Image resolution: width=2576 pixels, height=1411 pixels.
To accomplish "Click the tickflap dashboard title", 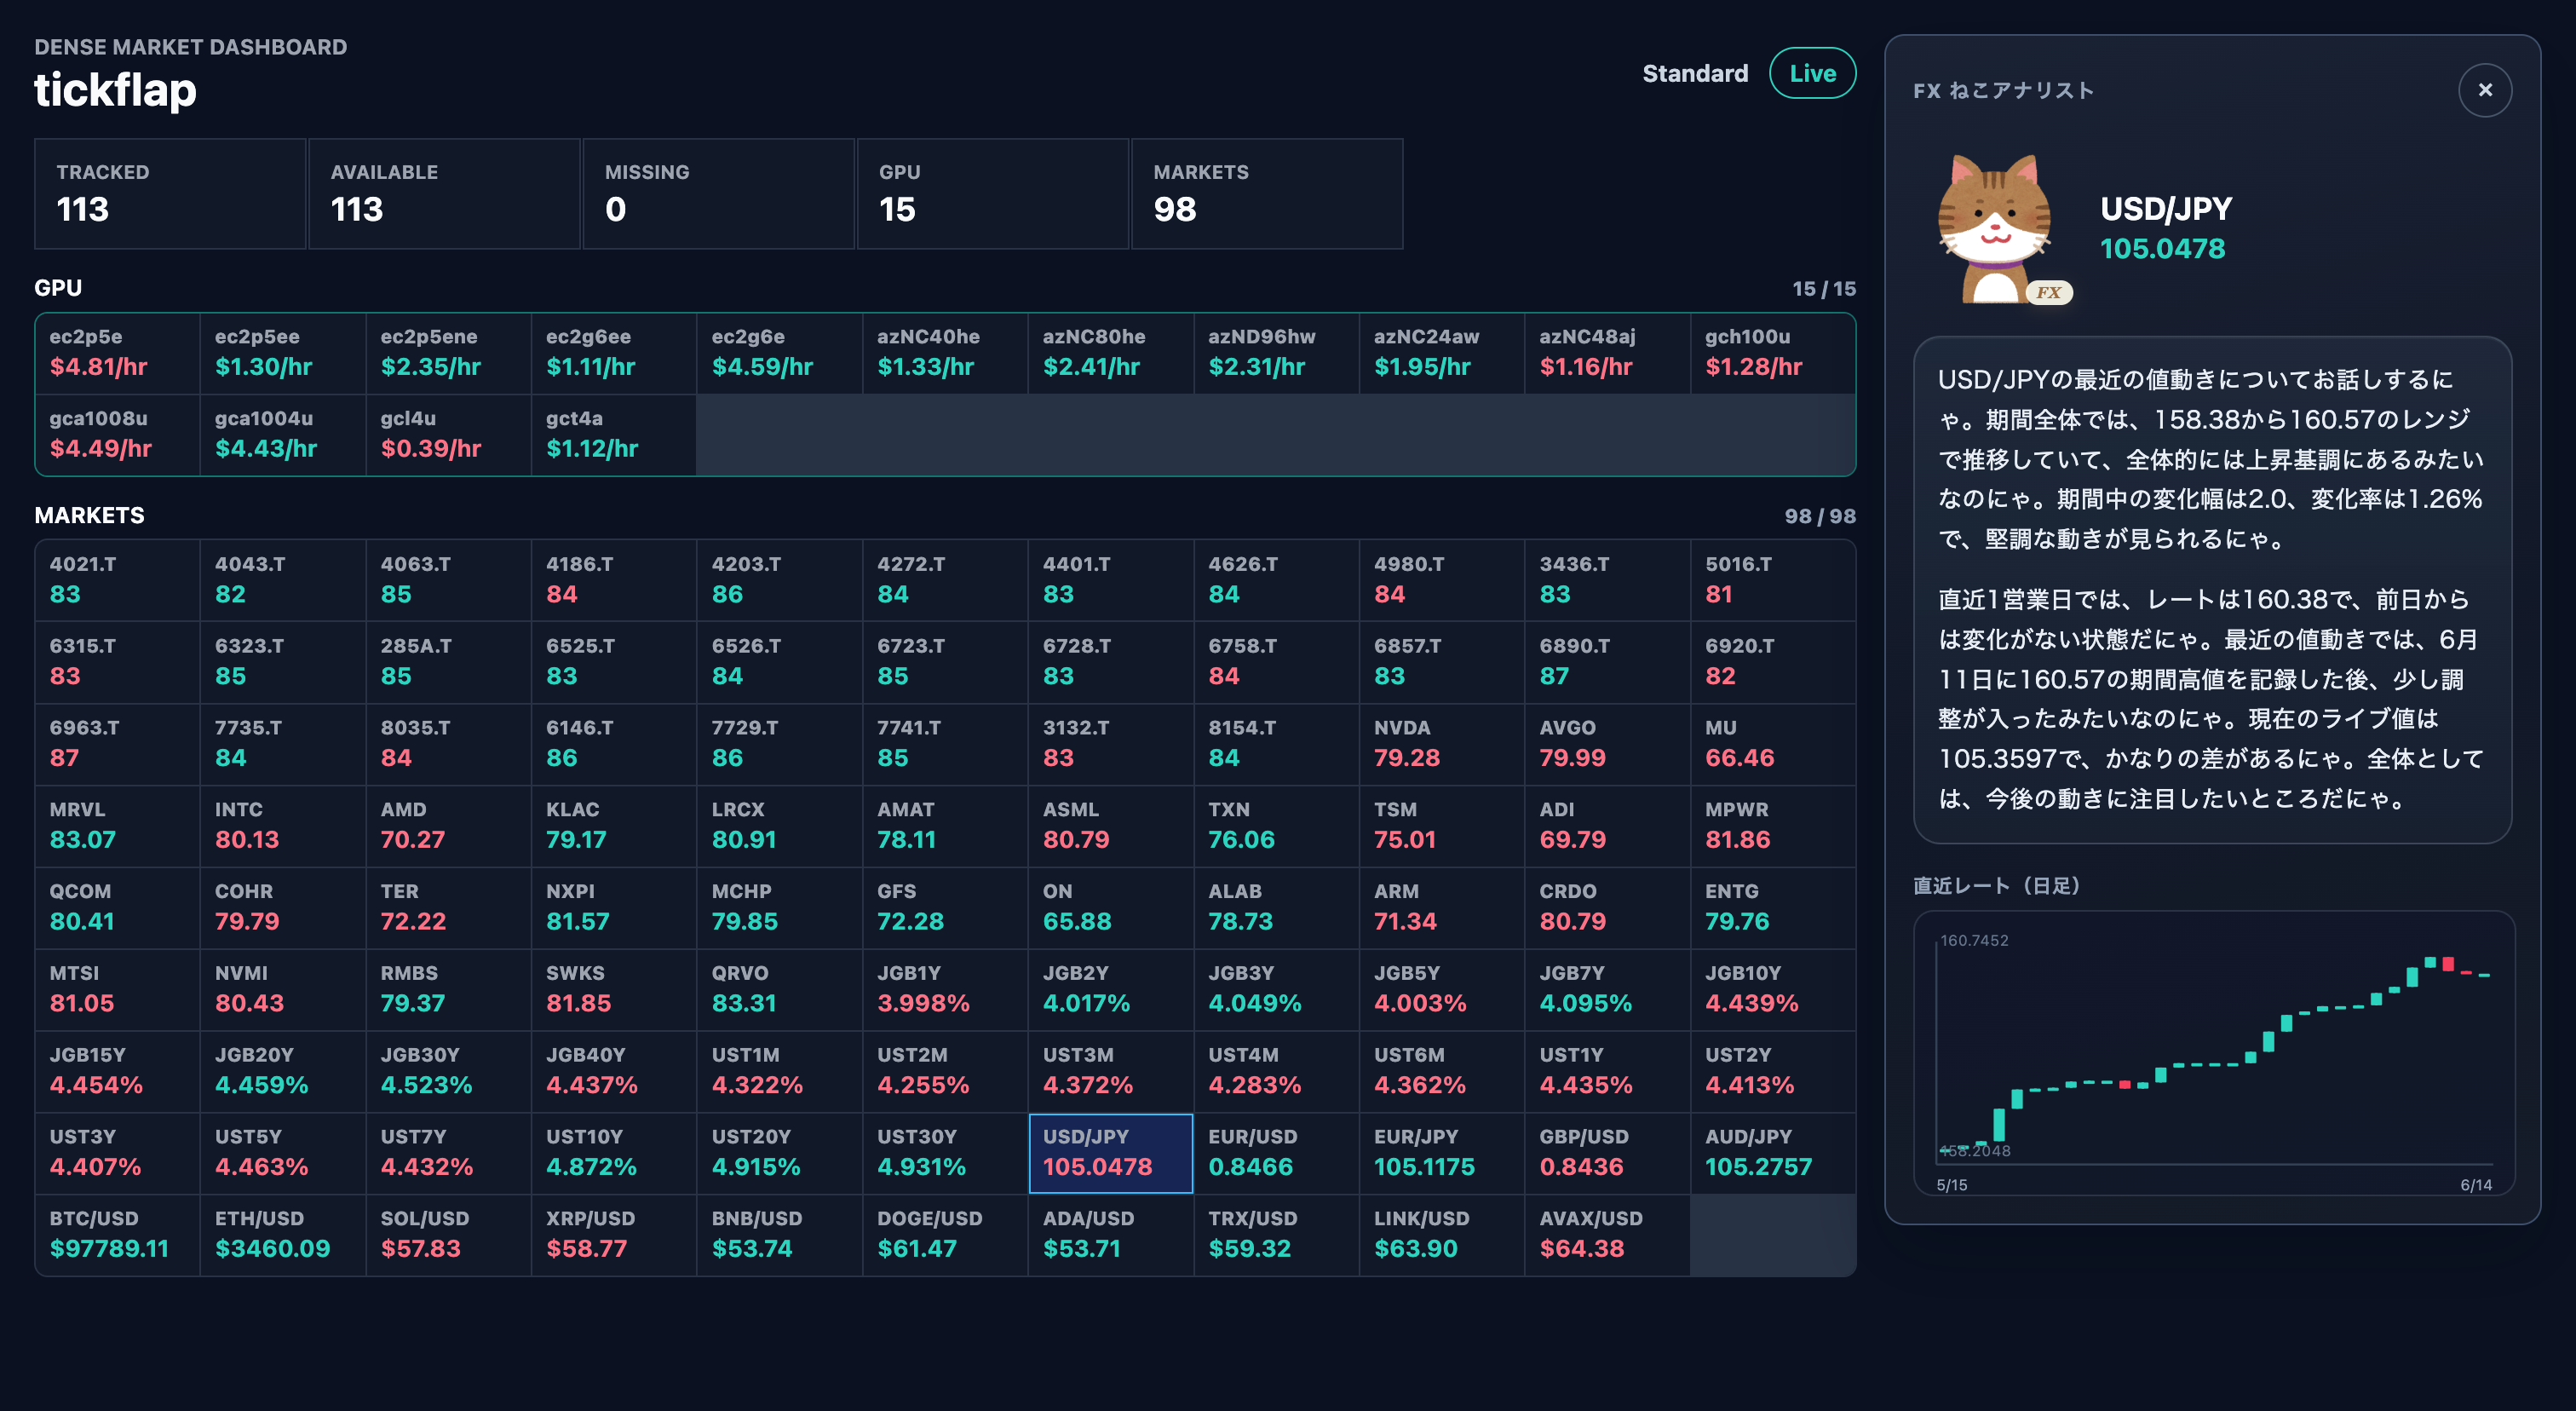I will coord(115,90).
